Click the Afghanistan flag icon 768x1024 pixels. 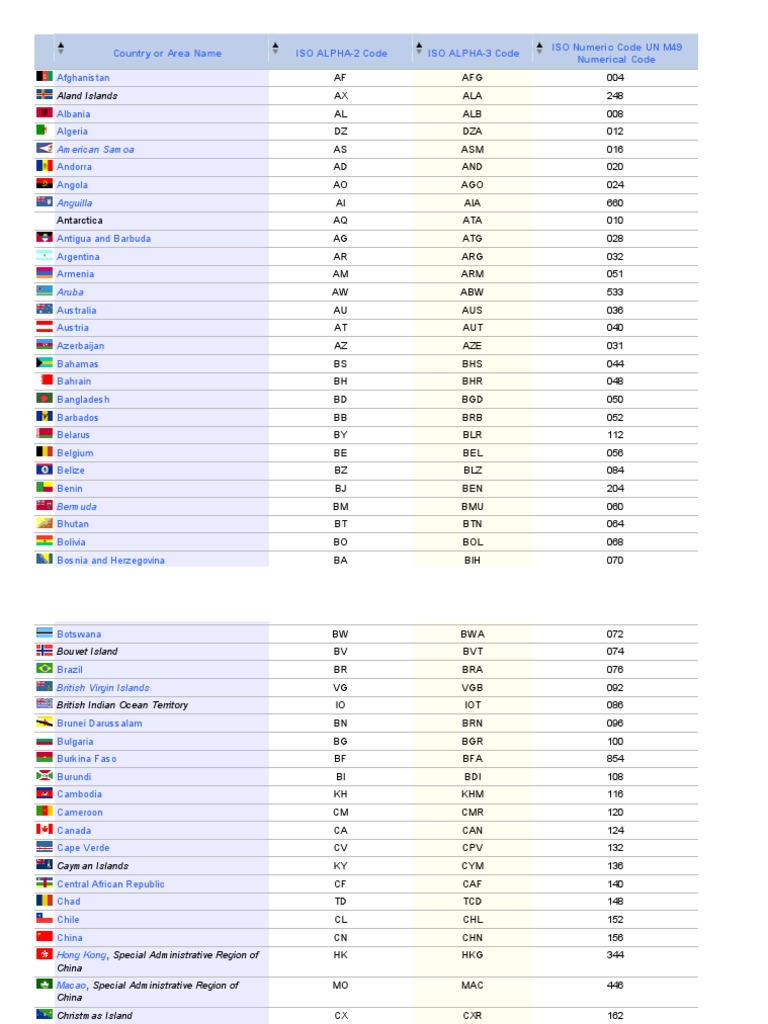click(44, 77)
